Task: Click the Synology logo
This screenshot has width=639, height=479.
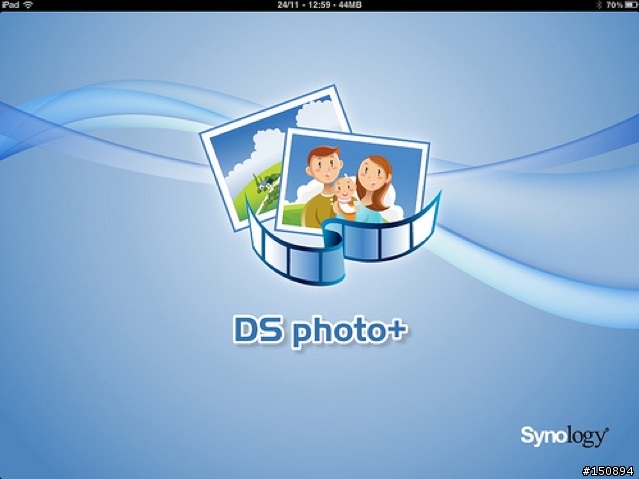Action: [x=564, y=437]
